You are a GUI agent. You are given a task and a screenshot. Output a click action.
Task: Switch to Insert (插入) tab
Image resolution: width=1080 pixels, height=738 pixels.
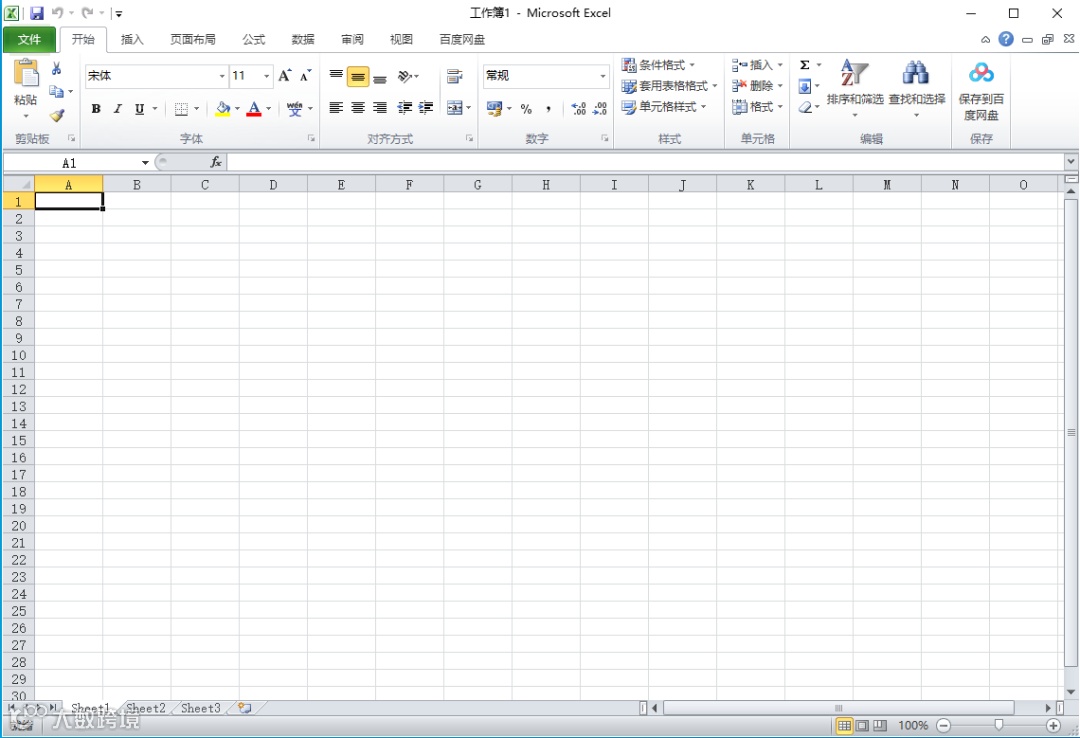click(x=132, y=39)
